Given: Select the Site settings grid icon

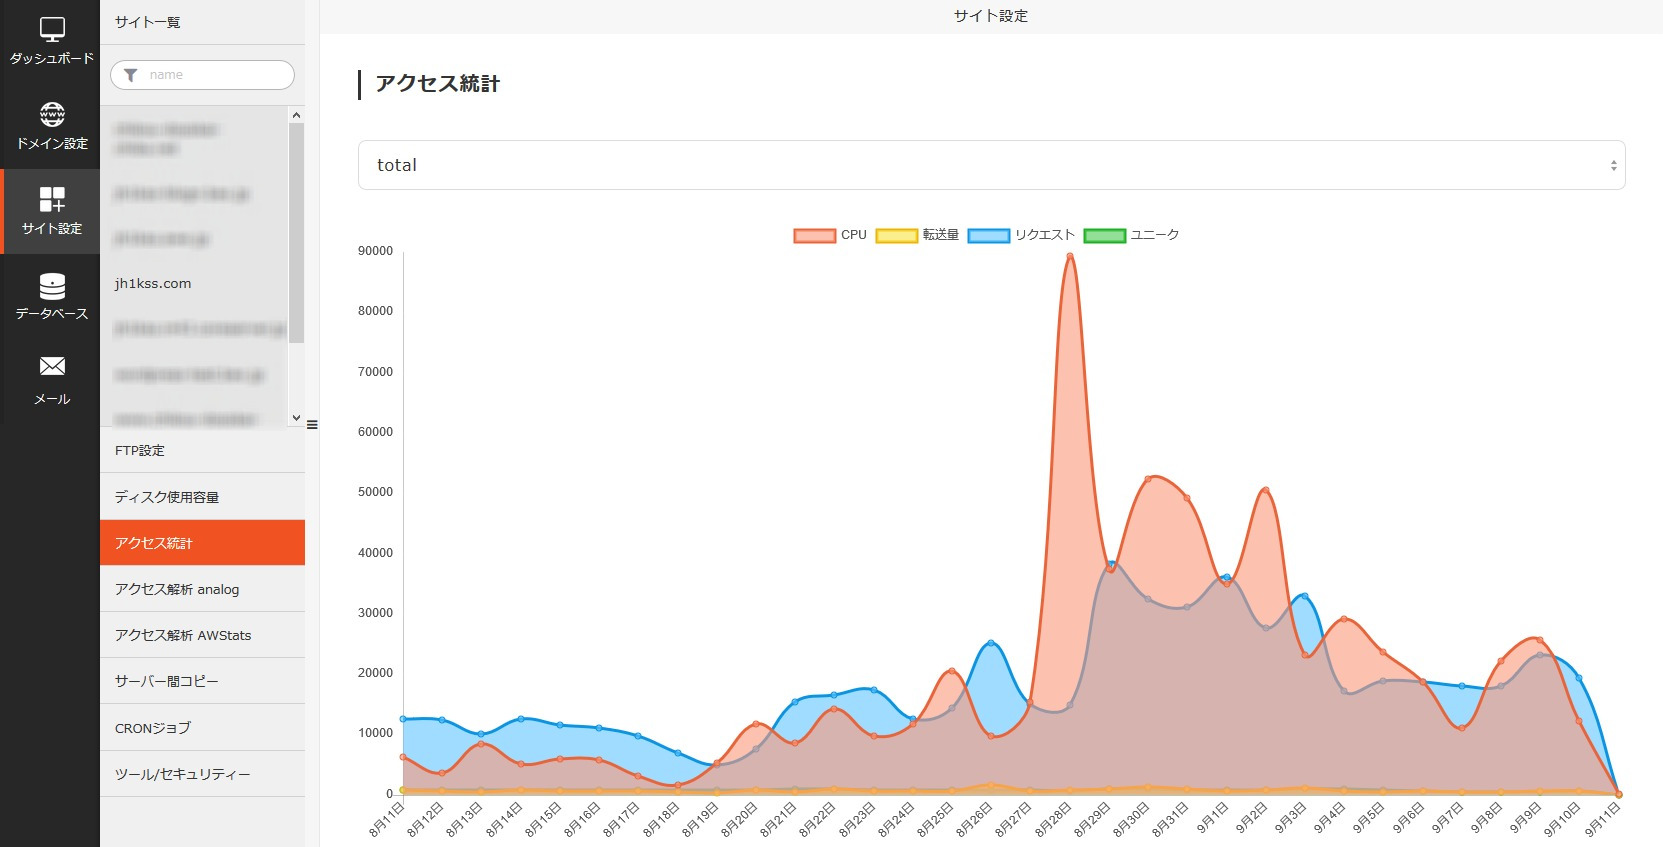Looking at the screenshot, I should (x=52, y=199).
